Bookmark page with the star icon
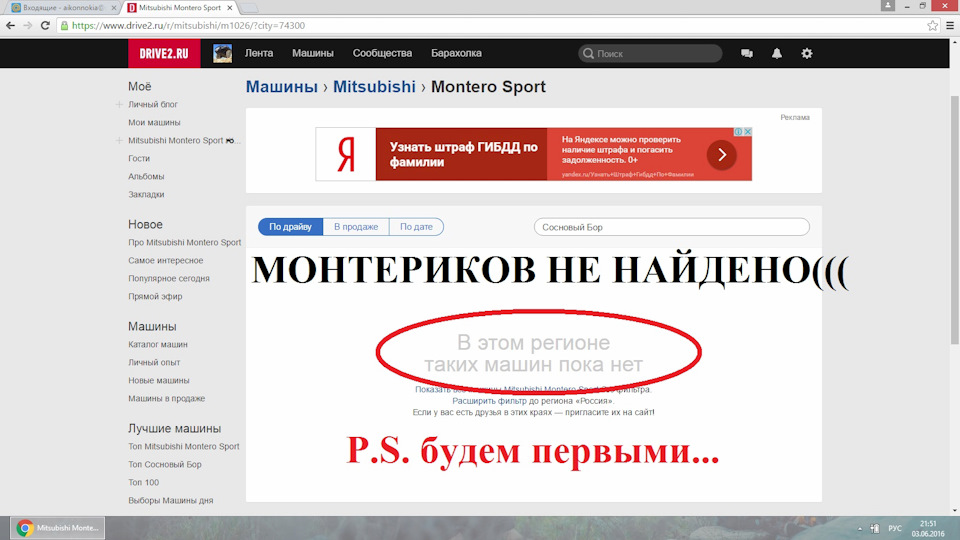 [x=932, y=25]
